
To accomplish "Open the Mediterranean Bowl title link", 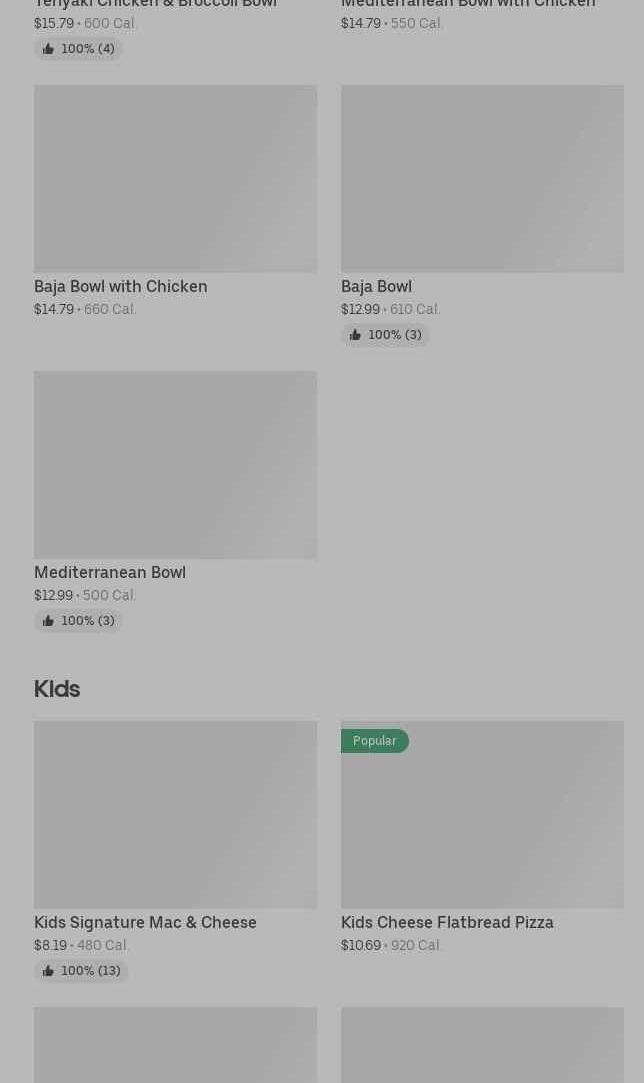I will point(110,572).
